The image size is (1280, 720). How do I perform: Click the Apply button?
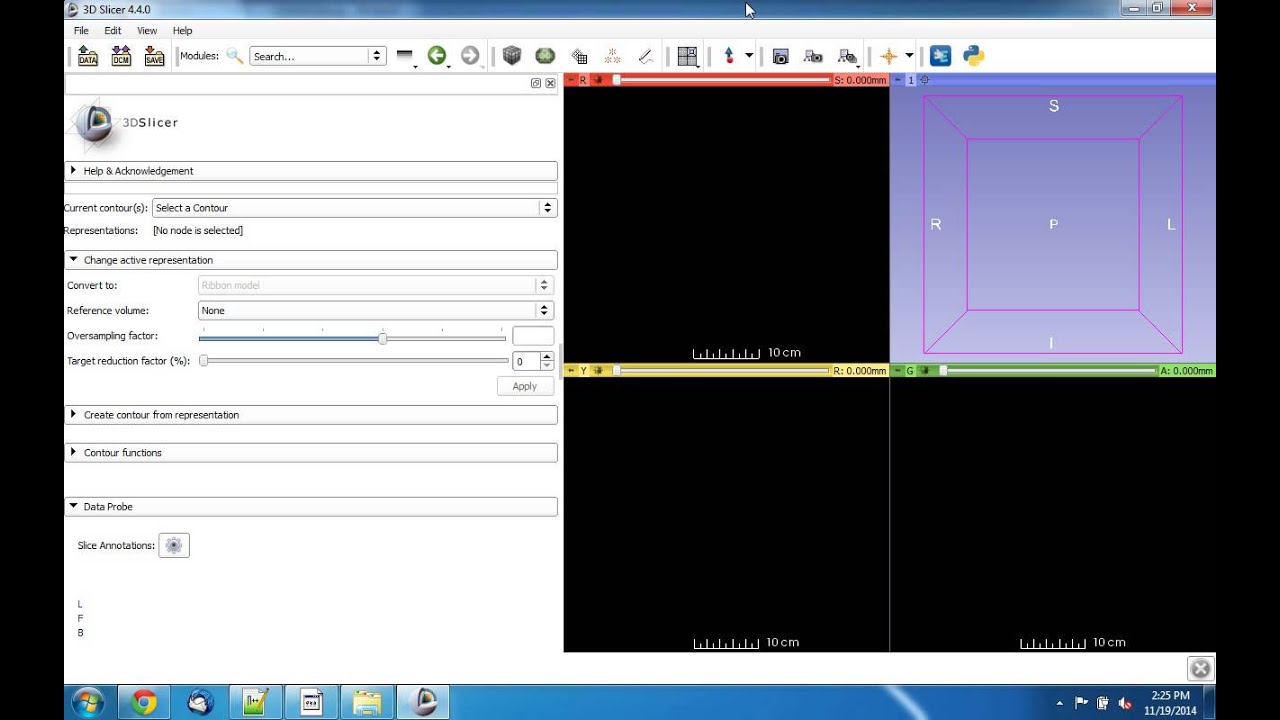click(525, 386)
